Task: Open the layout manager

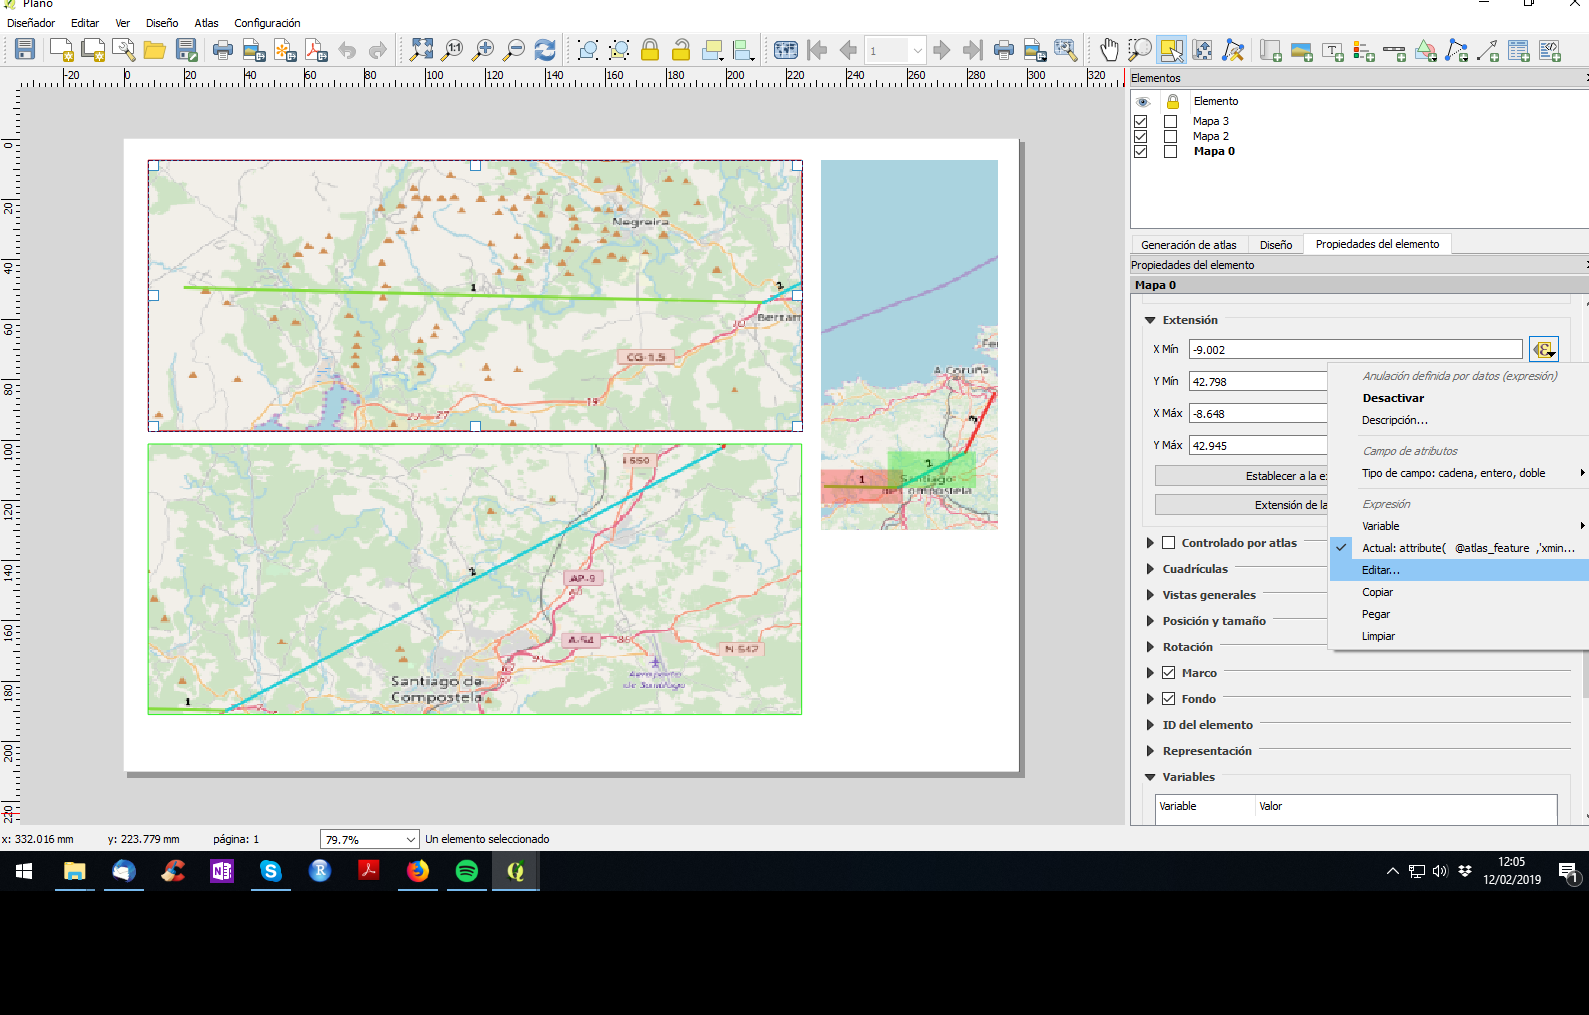Action: (124, 49)
